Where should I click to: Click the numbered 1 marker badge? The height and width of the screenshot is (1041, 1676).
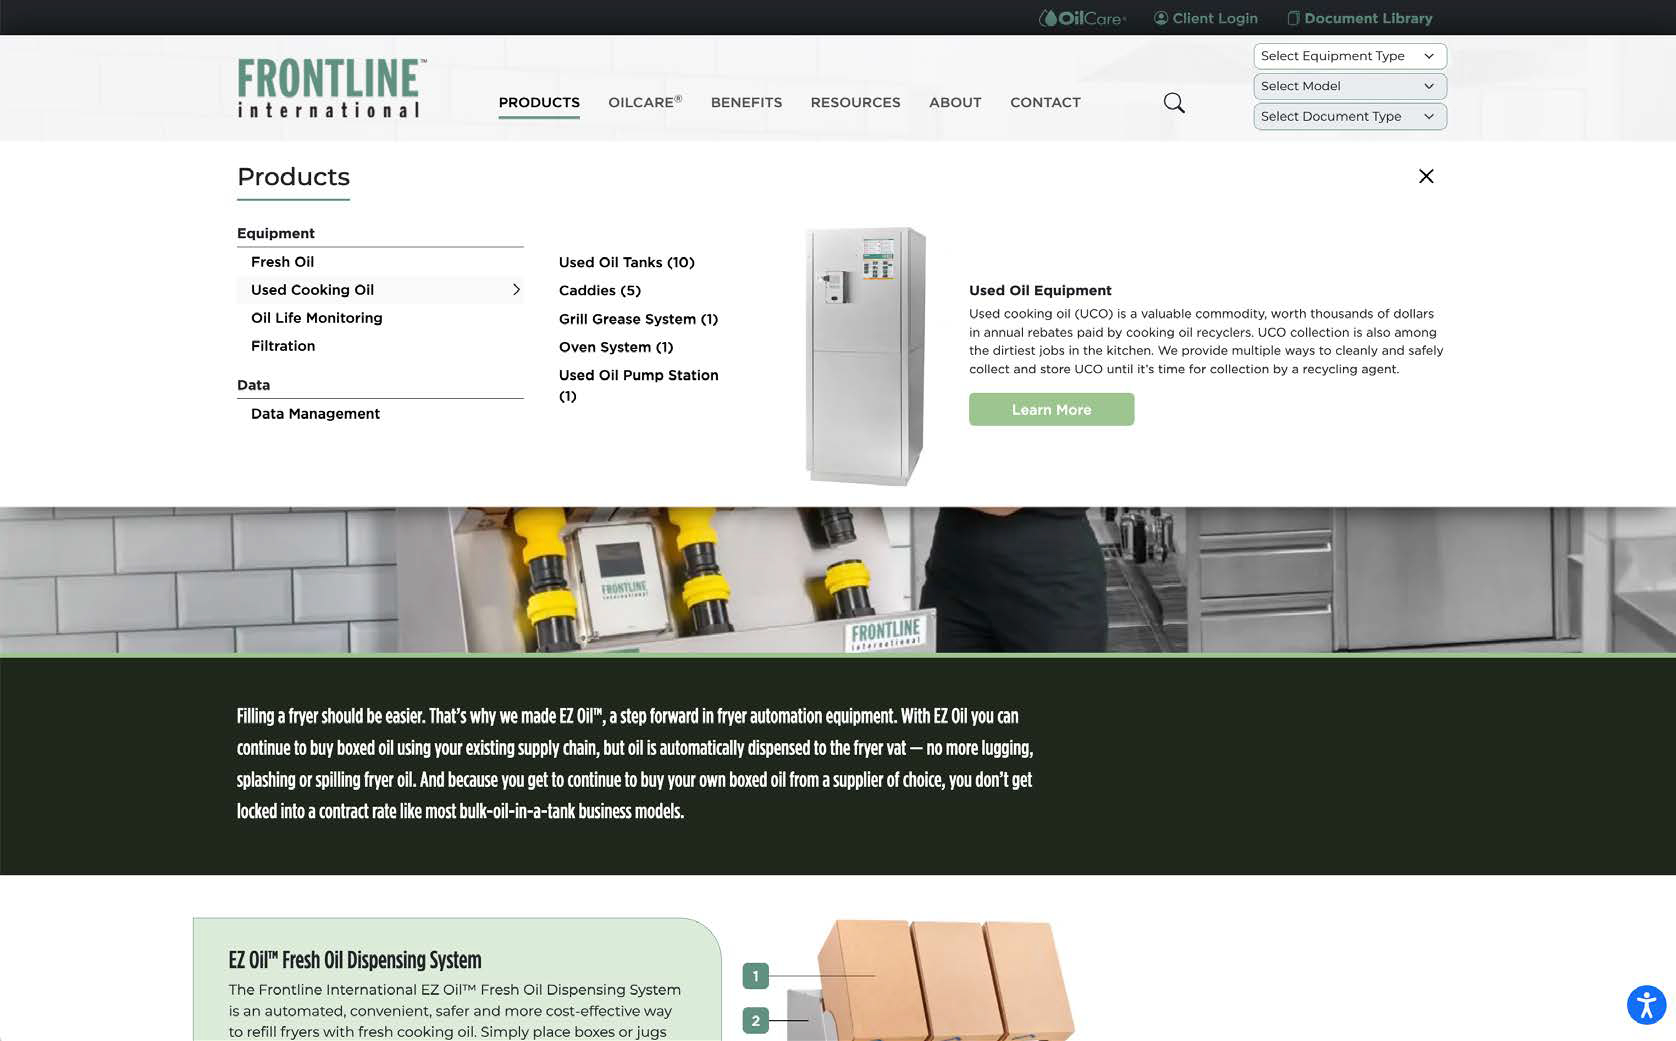755,976
